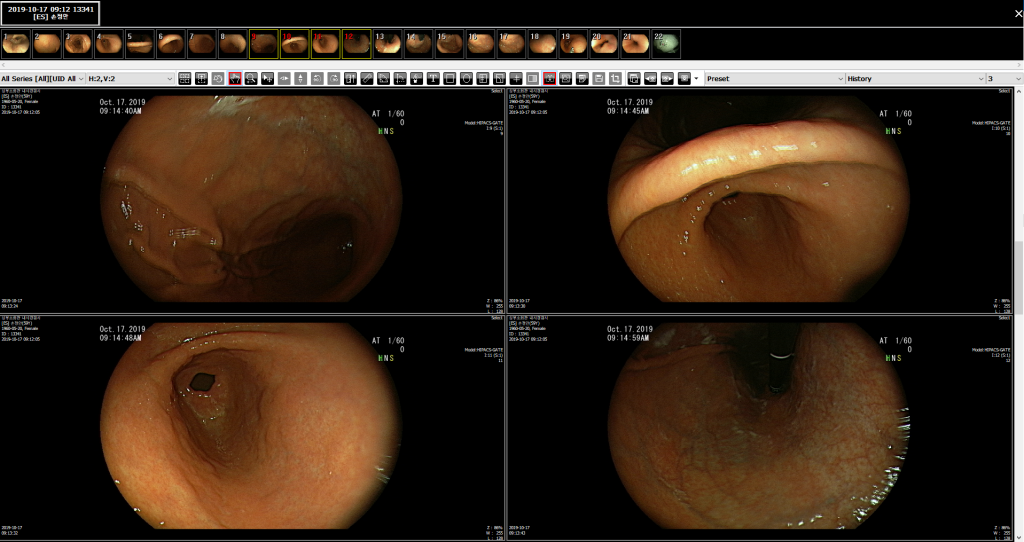This screenshot has width=1024, height=542.
Task: Select the hand pan tool
Action: coord(234,78)
